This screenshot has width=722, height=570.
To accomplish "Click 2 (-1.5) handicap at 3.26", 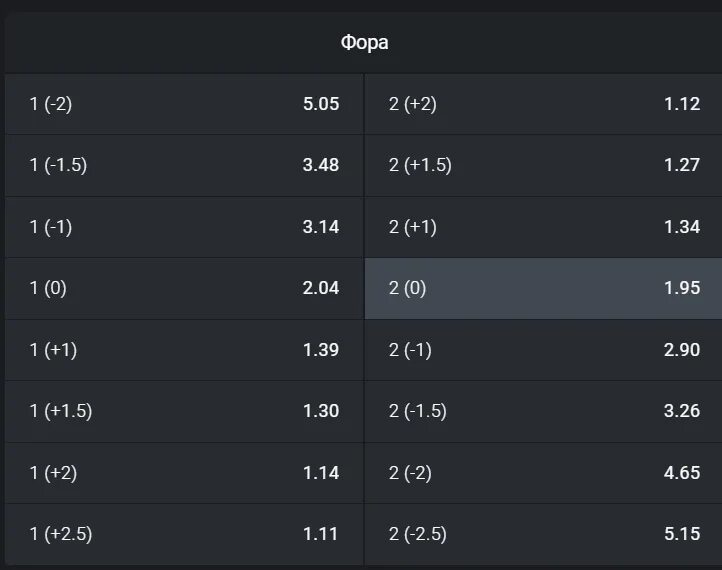I will (543, 411).
